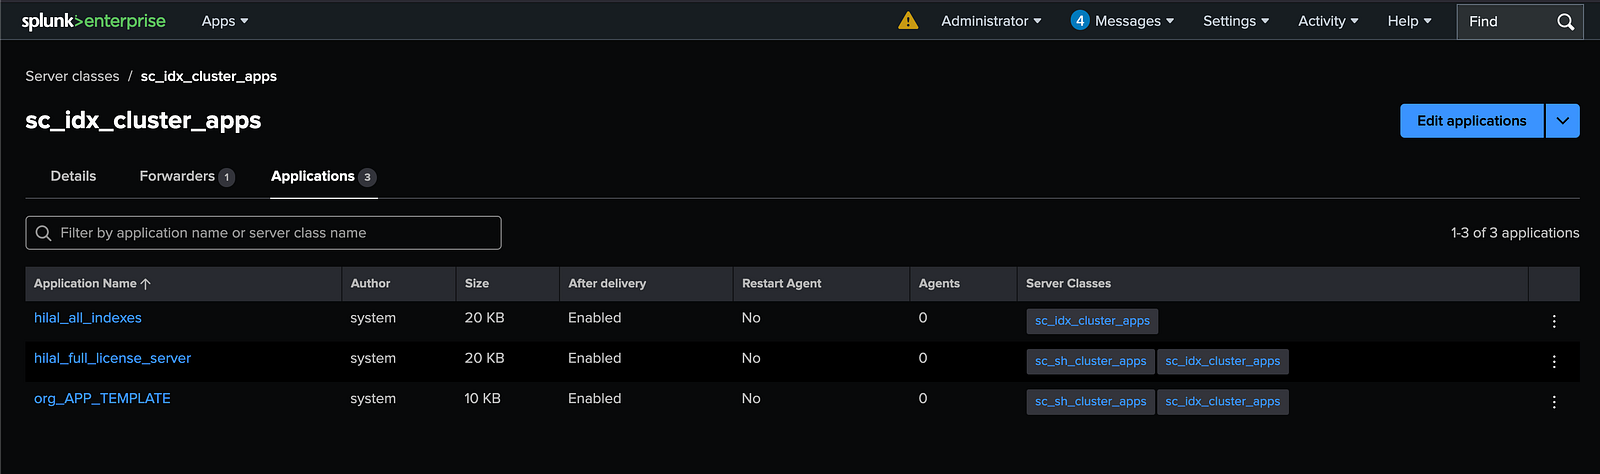
Task: Open the Apps dropdown menu
Action: pyautogui.click(x=225, y=21)
